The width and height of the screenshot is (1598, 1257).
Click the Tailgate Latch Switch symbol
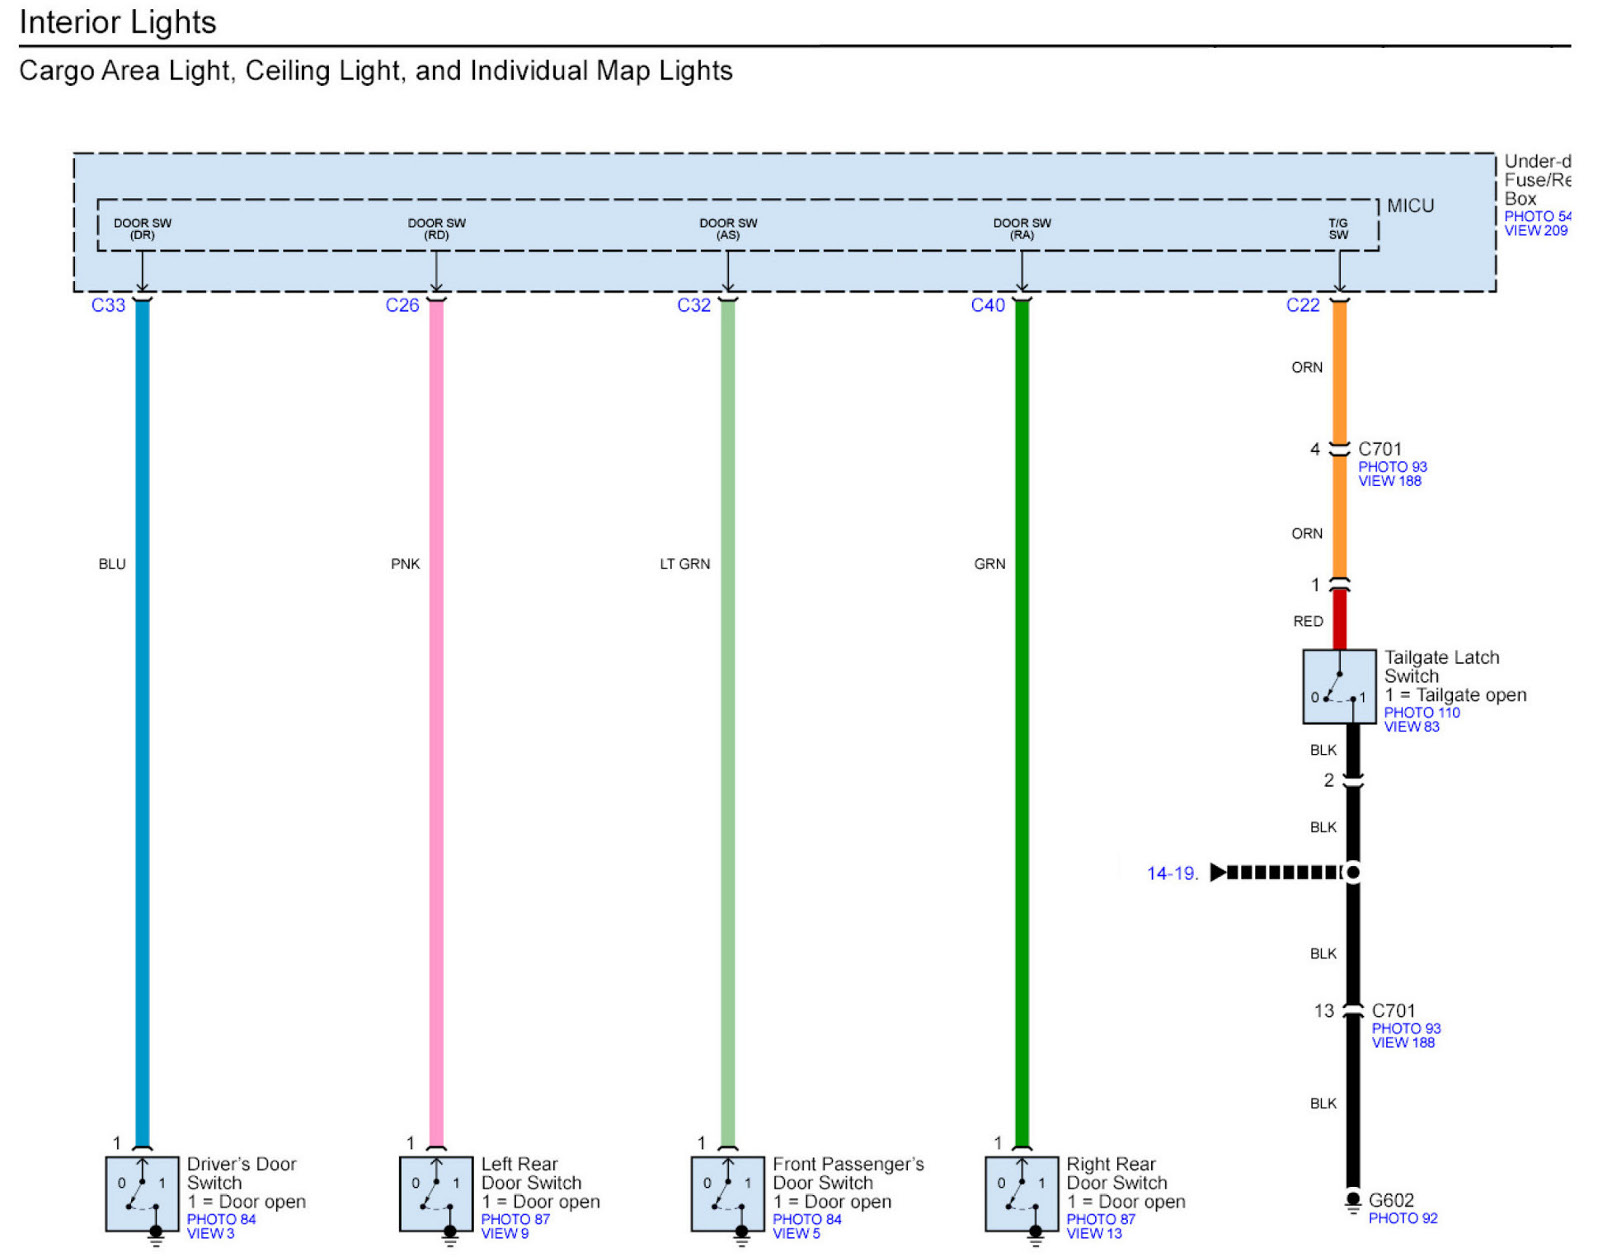point(1339,686)
